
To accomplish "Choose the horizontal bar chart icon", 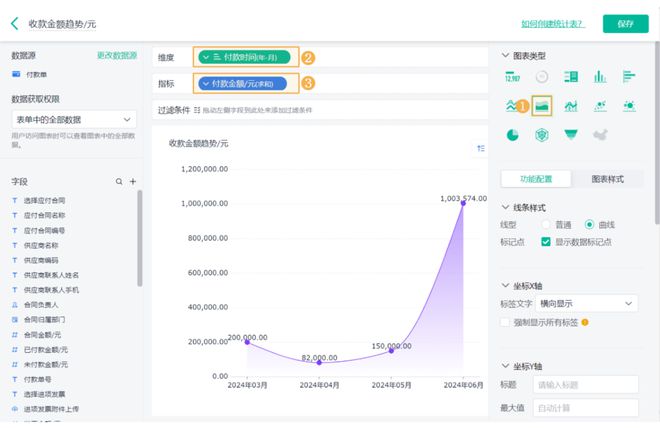I will click(629, 76).
